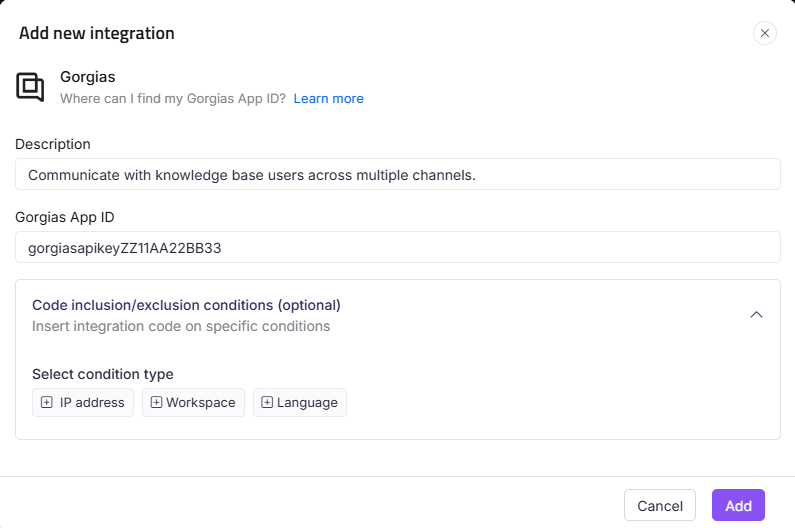Screen dimensions: 795x528
Task: Click the purple Add button
Action: click(x=738, y=505)
